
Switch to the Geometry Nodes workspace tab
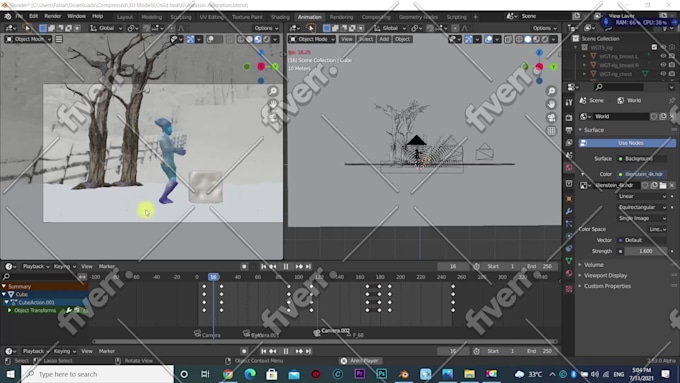click(418, 17)
